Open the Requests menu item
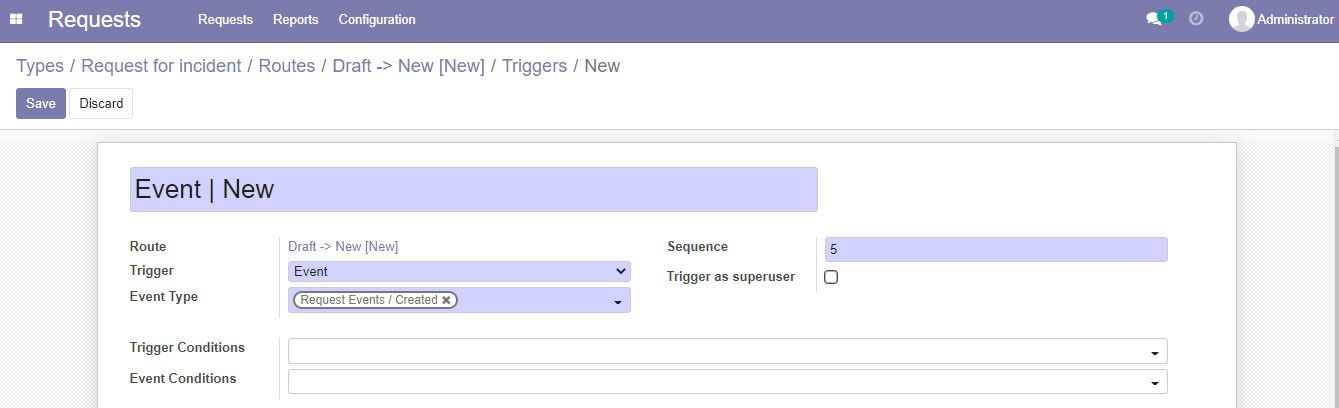The width and height of the screenshot is (1339, 408). click(225, 19)
